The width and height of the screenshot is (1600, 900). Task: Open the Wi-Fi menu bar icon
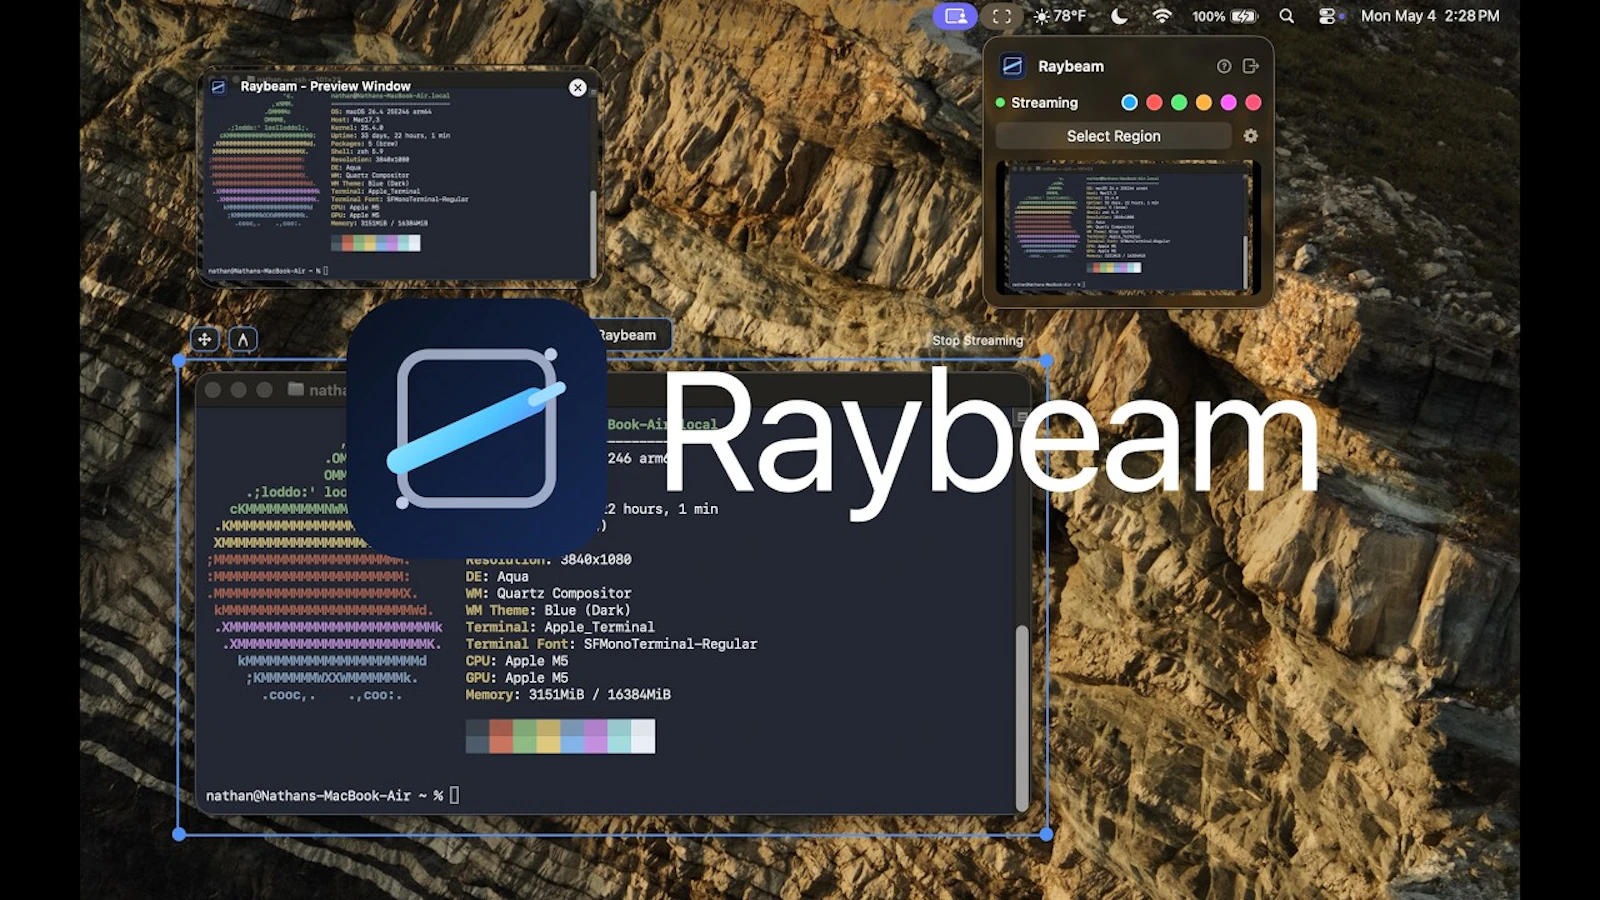click(x=1161, y=16)
